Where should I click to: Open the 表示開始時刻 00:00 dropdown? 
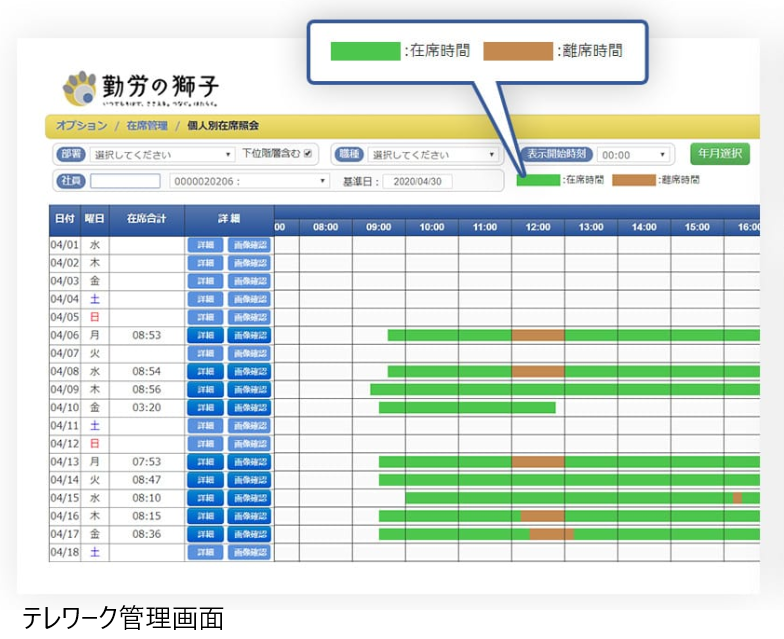[x=634, y=155]
